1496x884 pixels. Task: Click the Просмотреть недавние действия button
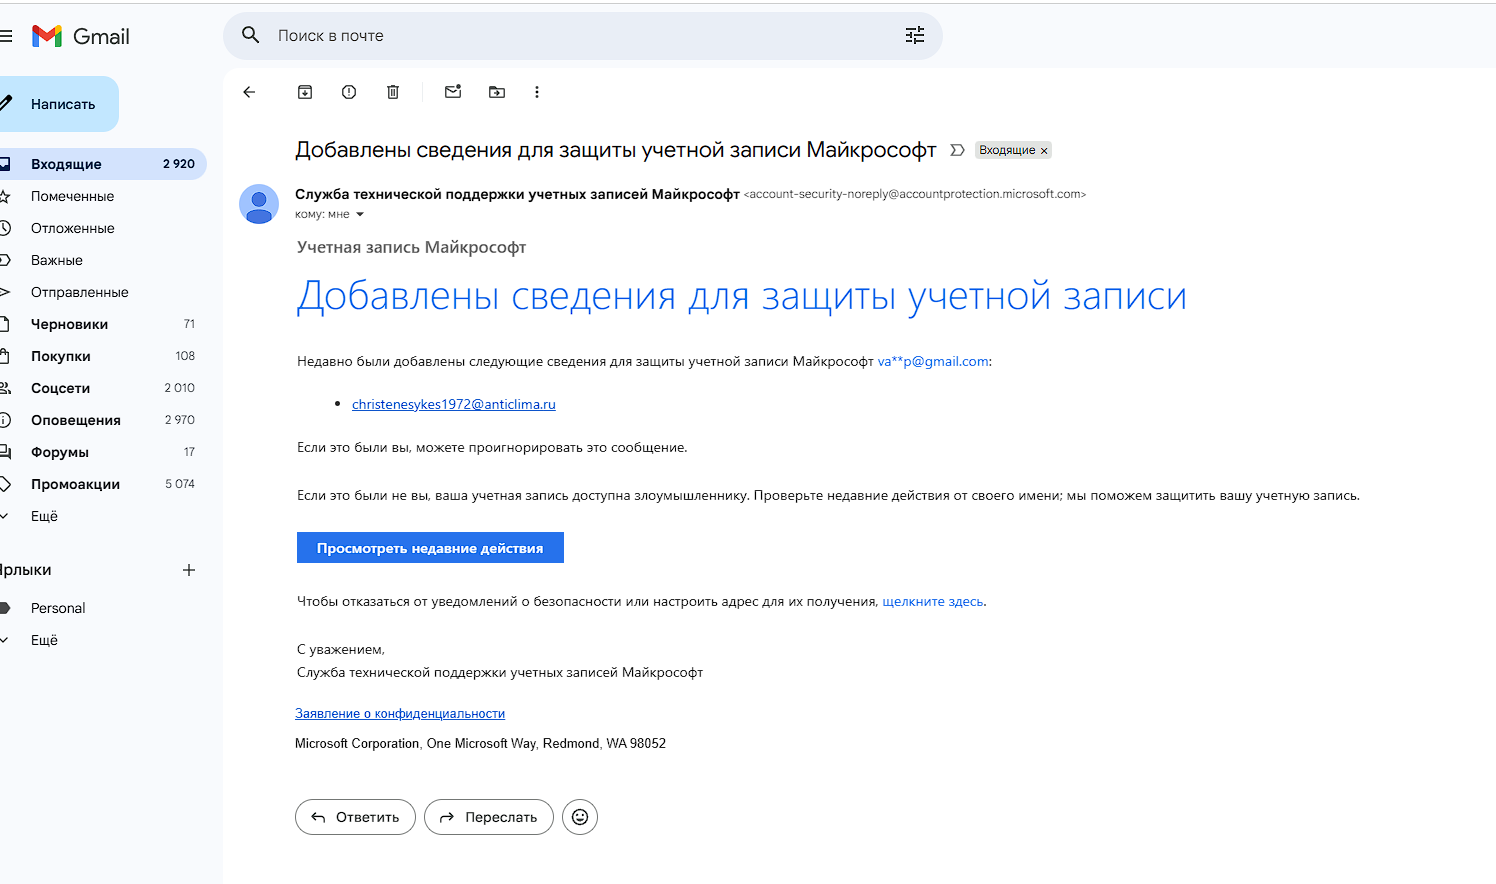point(430,548)
